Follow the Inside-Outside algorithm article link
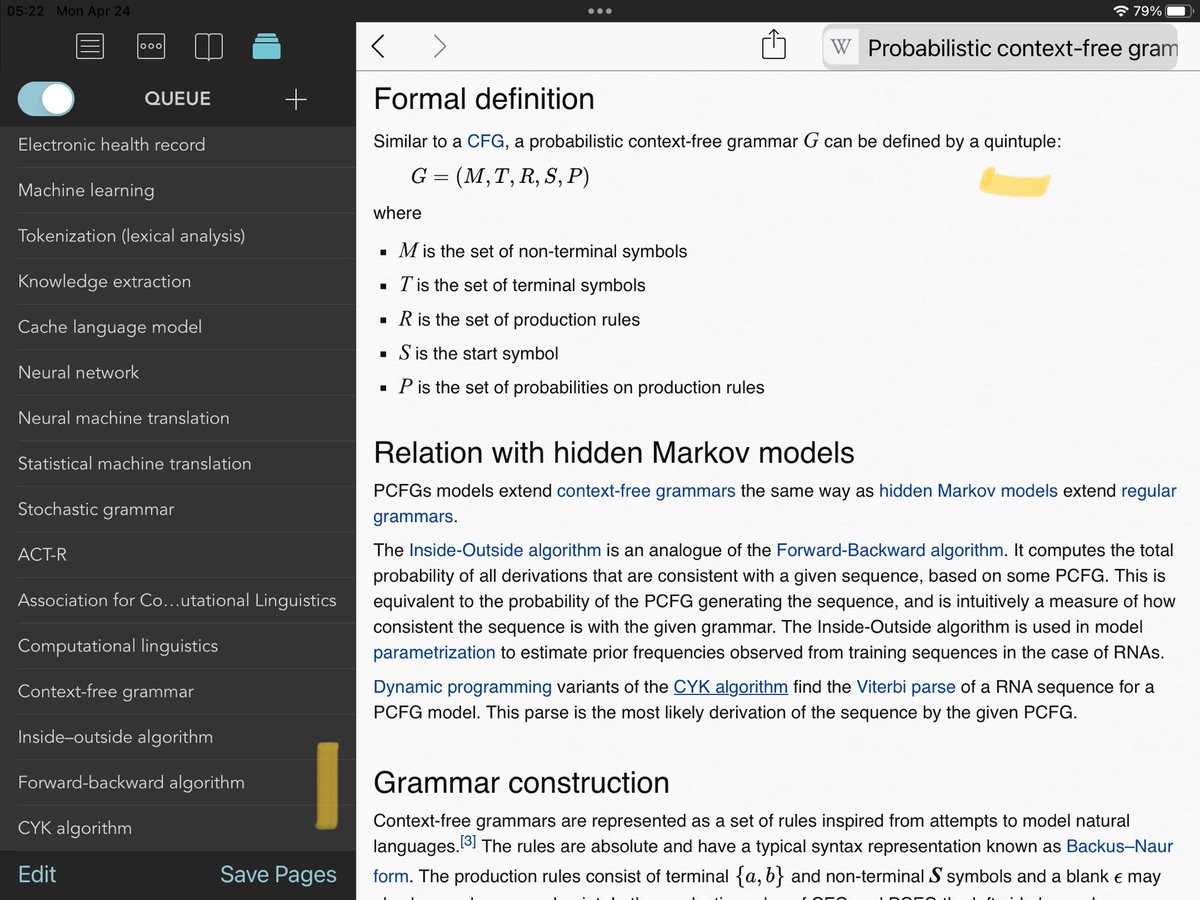1200x900 pixels. click(x=505, y=550)
